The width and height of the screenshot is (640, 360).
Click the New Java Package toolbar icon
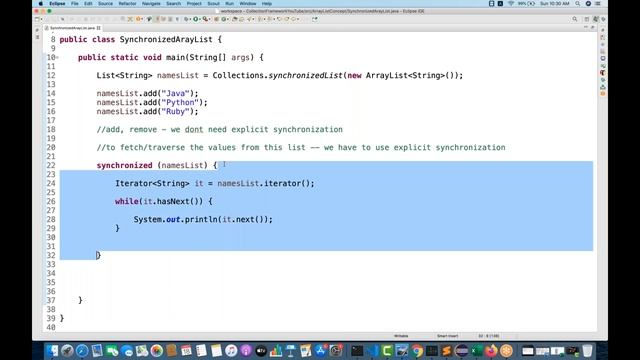tap(216, 19)
